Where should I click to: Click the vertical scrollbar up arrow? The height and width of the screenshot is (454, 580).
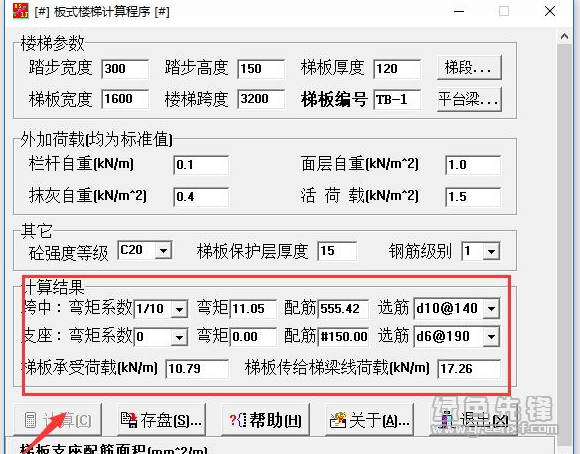[564, 36]
